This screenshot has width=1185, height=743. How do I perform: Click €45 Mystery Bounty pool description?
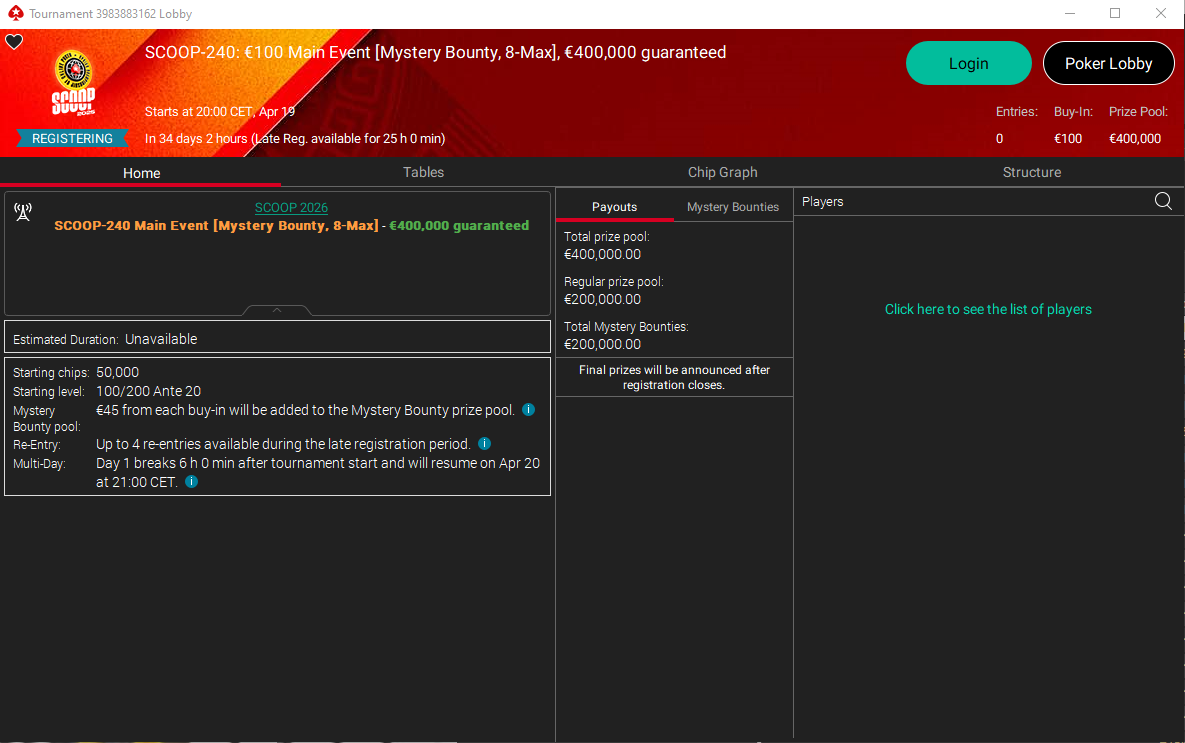305,410
